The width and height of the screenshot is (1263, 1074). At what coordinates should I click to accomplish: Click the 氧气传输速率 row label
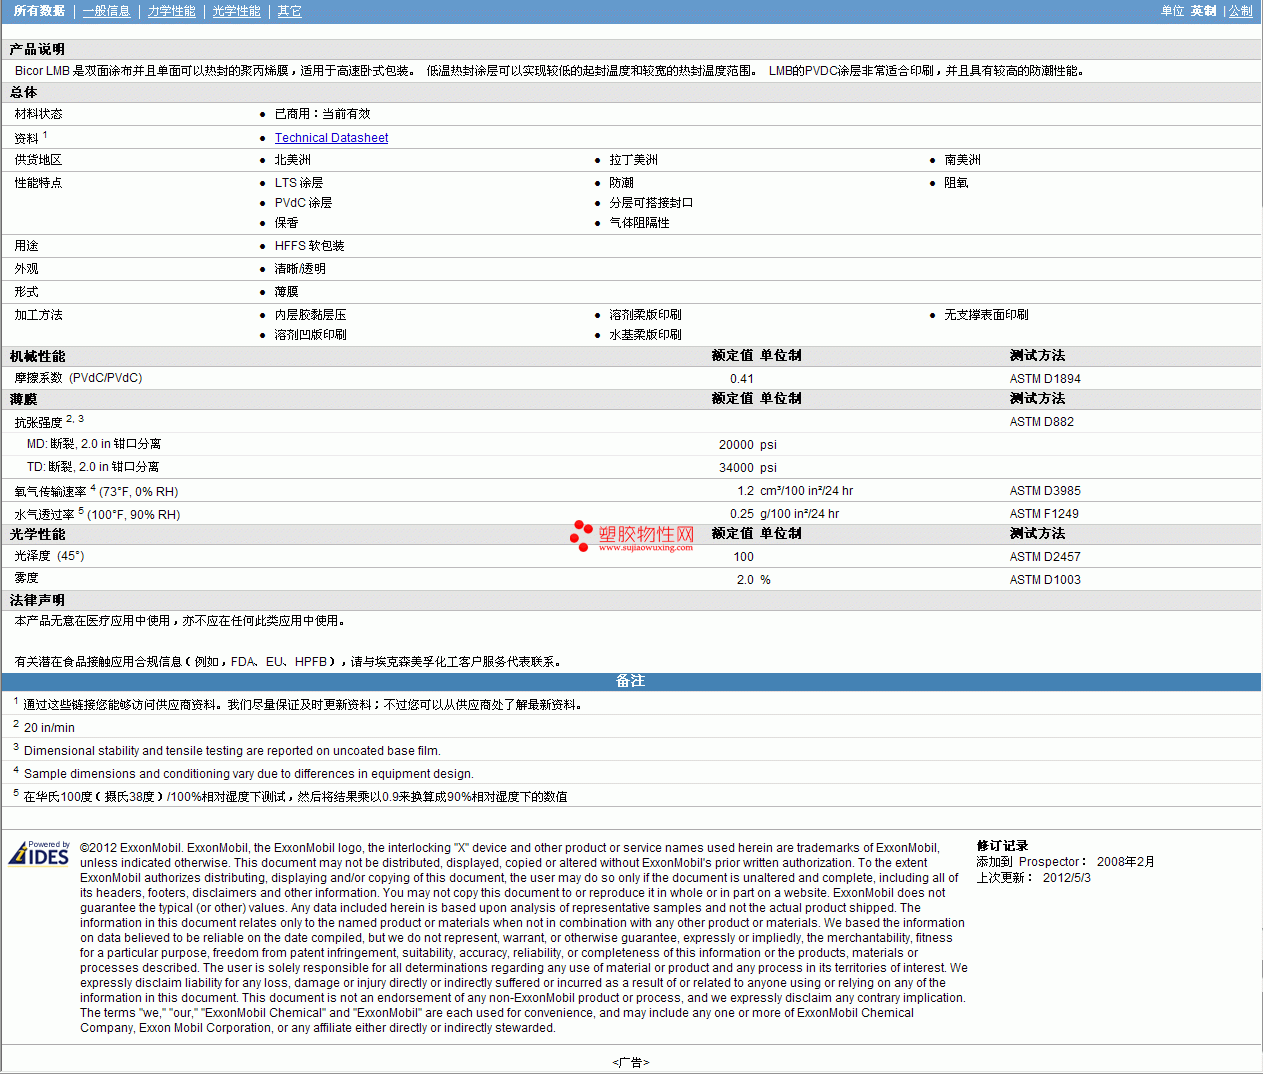[96, 491]
